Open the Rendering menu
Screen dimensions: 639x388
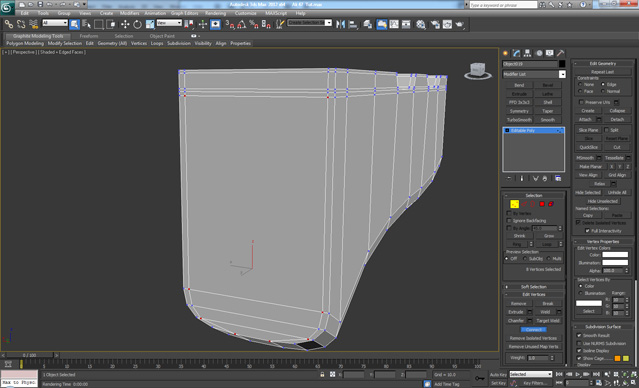tap(216, 13)
